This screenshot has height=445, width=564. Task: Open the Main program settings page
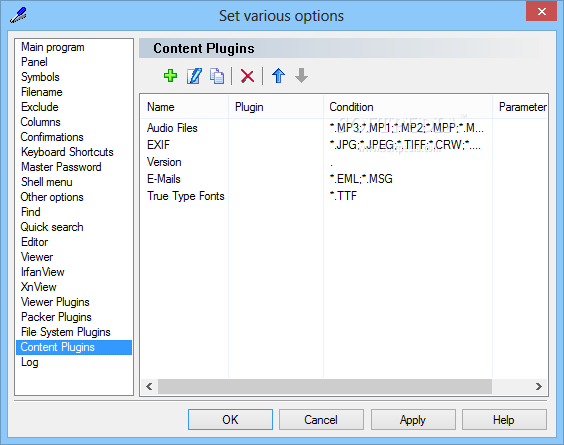[x=53, y=47]
